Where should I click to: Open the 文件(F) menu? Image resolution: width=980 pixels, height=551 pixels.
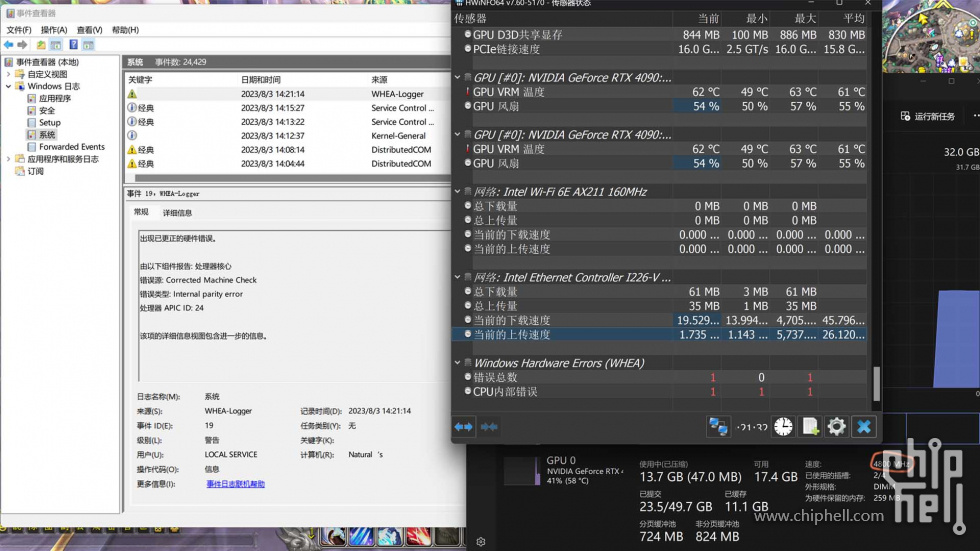18,30
